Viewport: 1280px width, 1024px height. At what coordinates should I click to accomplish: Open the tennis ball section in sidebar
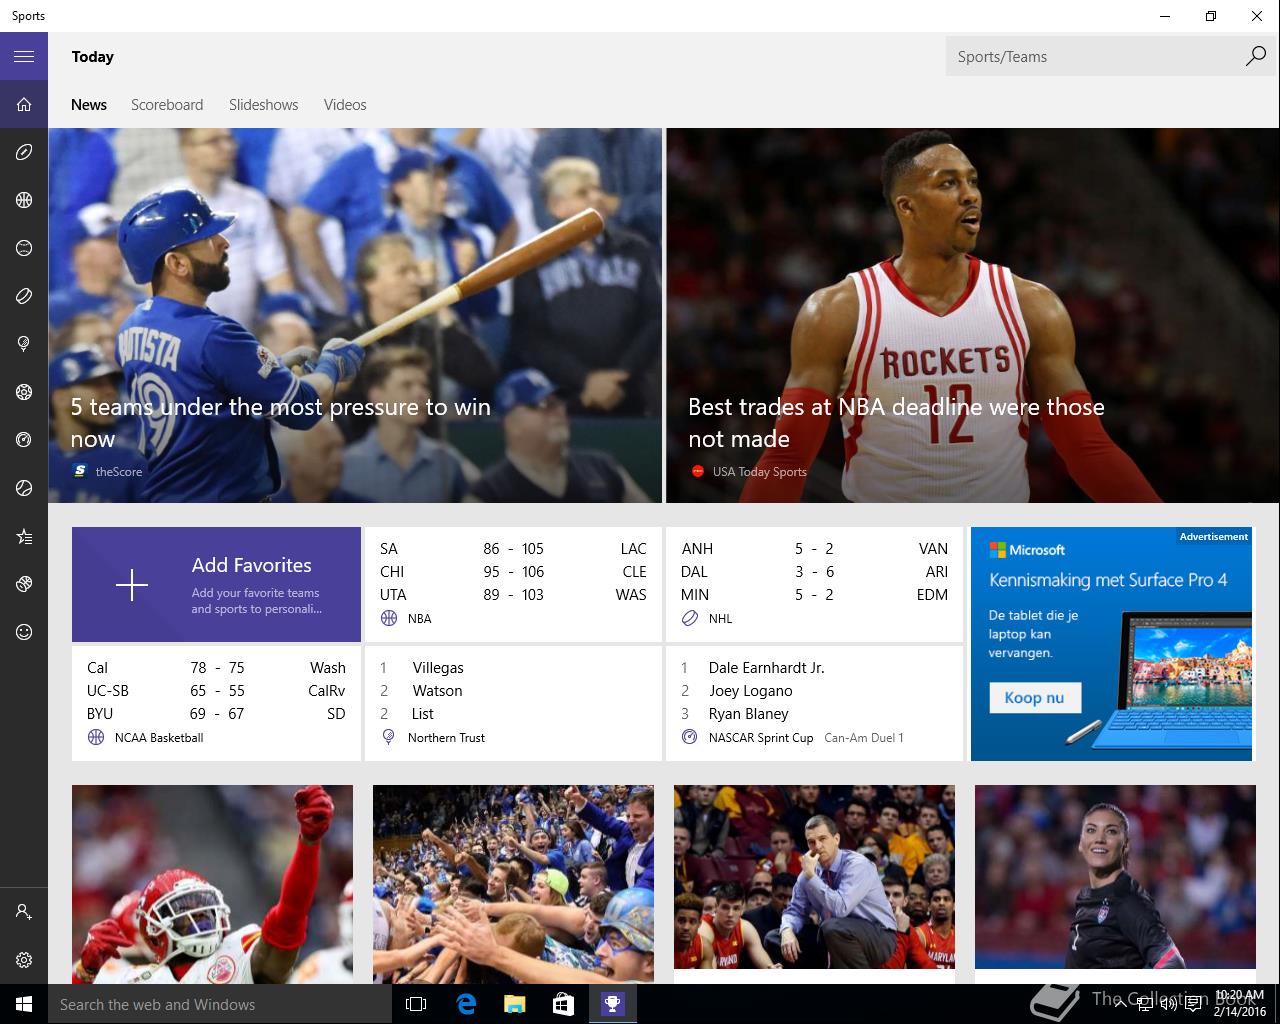point(24,488)
